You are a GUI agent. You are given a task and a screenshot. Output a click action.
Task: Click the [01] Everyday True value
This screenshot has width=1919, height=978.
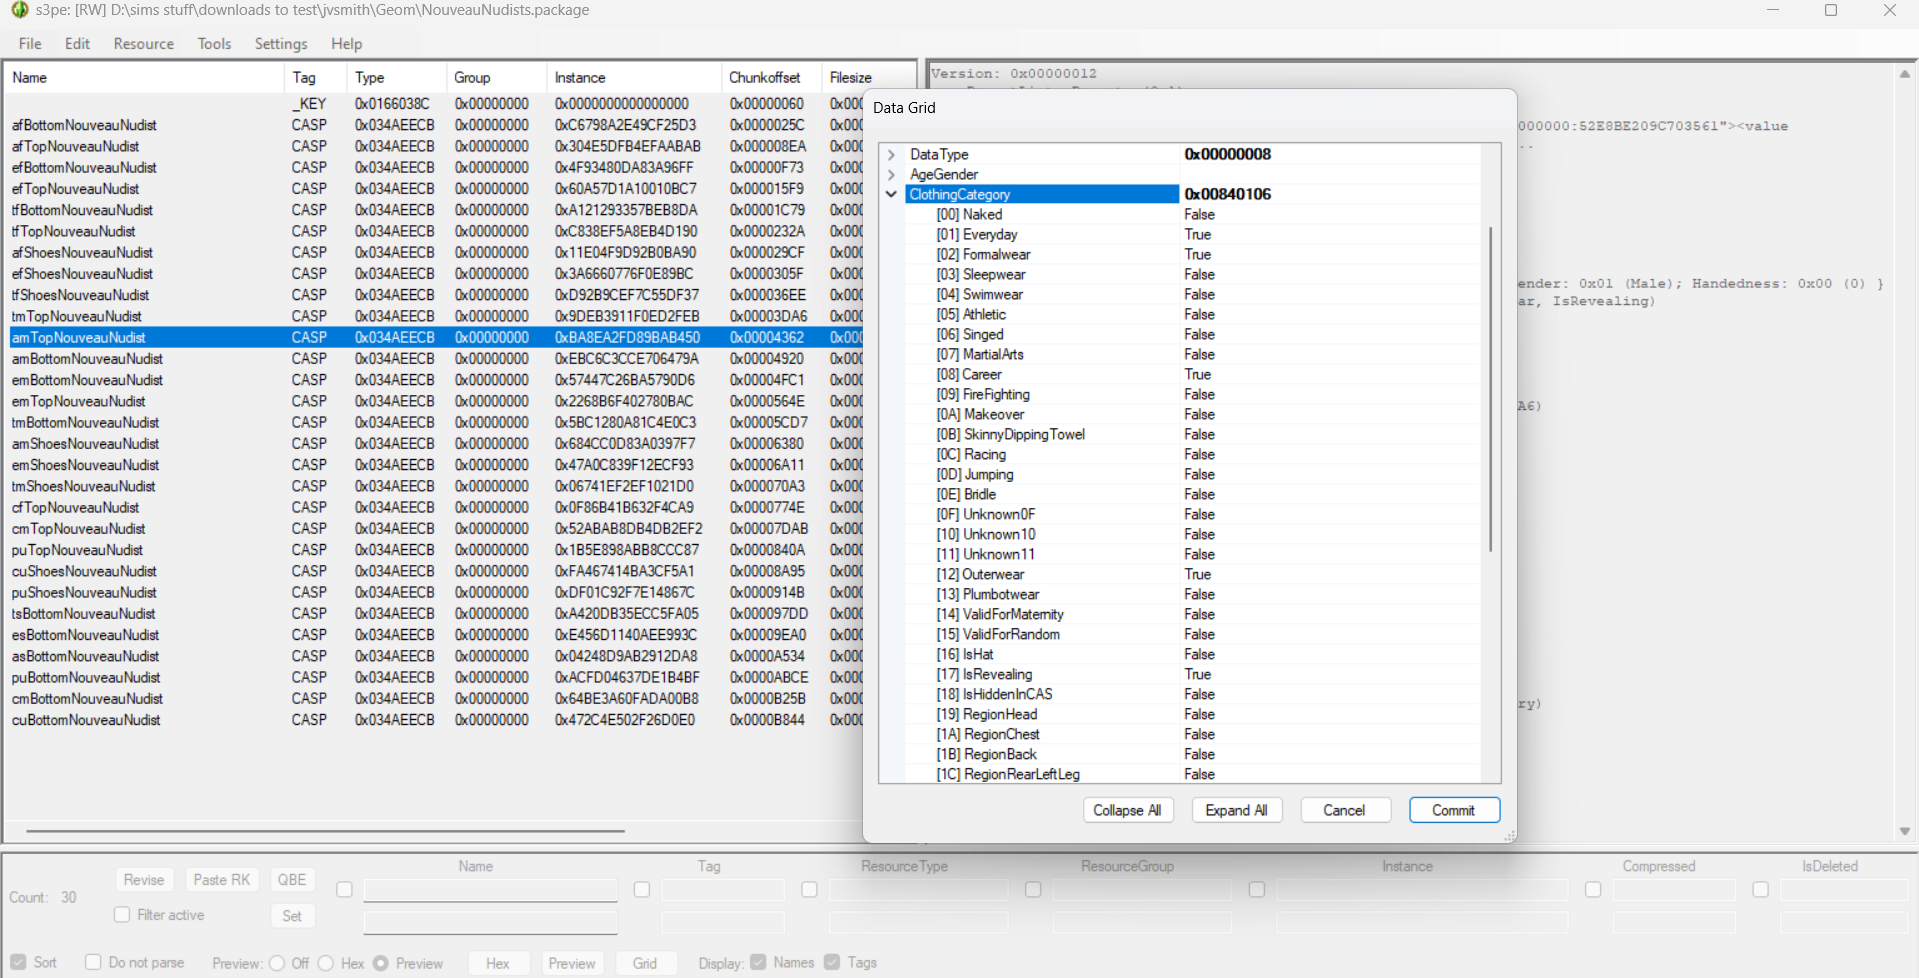click(x=1198, y=235)
